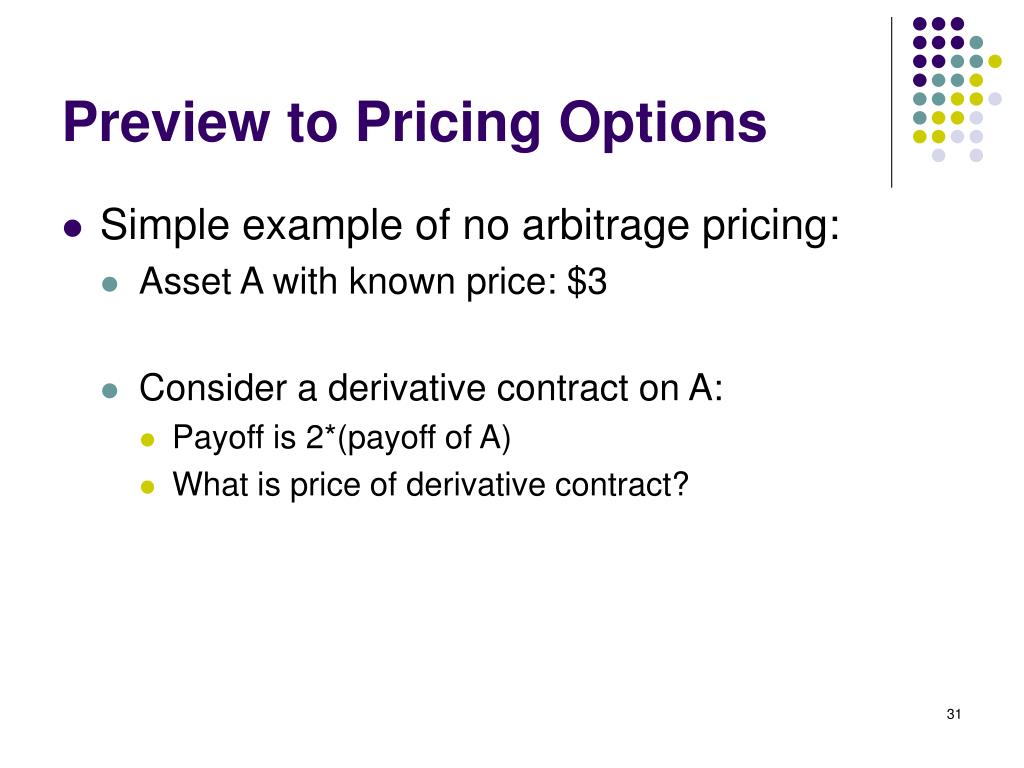The width and height of the screenshot is (1024, 768).
Task: Select the line "Asset A with known price: $3"
Action: pyautogui.click(x=373, y=283)
